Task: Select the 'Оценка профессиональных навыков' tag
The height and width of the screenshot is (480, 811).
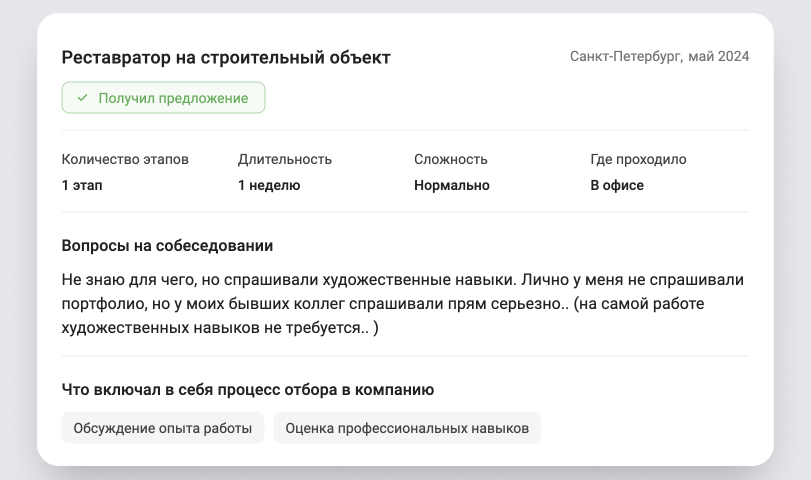Action: pos(407,428)
